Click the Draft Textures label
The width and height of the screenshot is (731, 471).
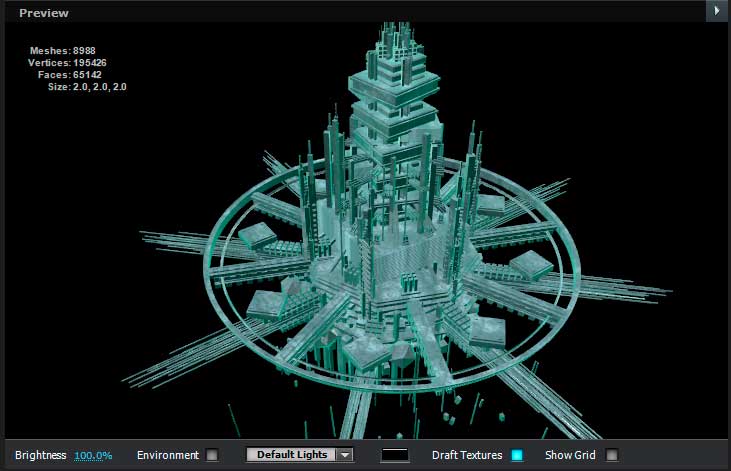coord(467,455)
